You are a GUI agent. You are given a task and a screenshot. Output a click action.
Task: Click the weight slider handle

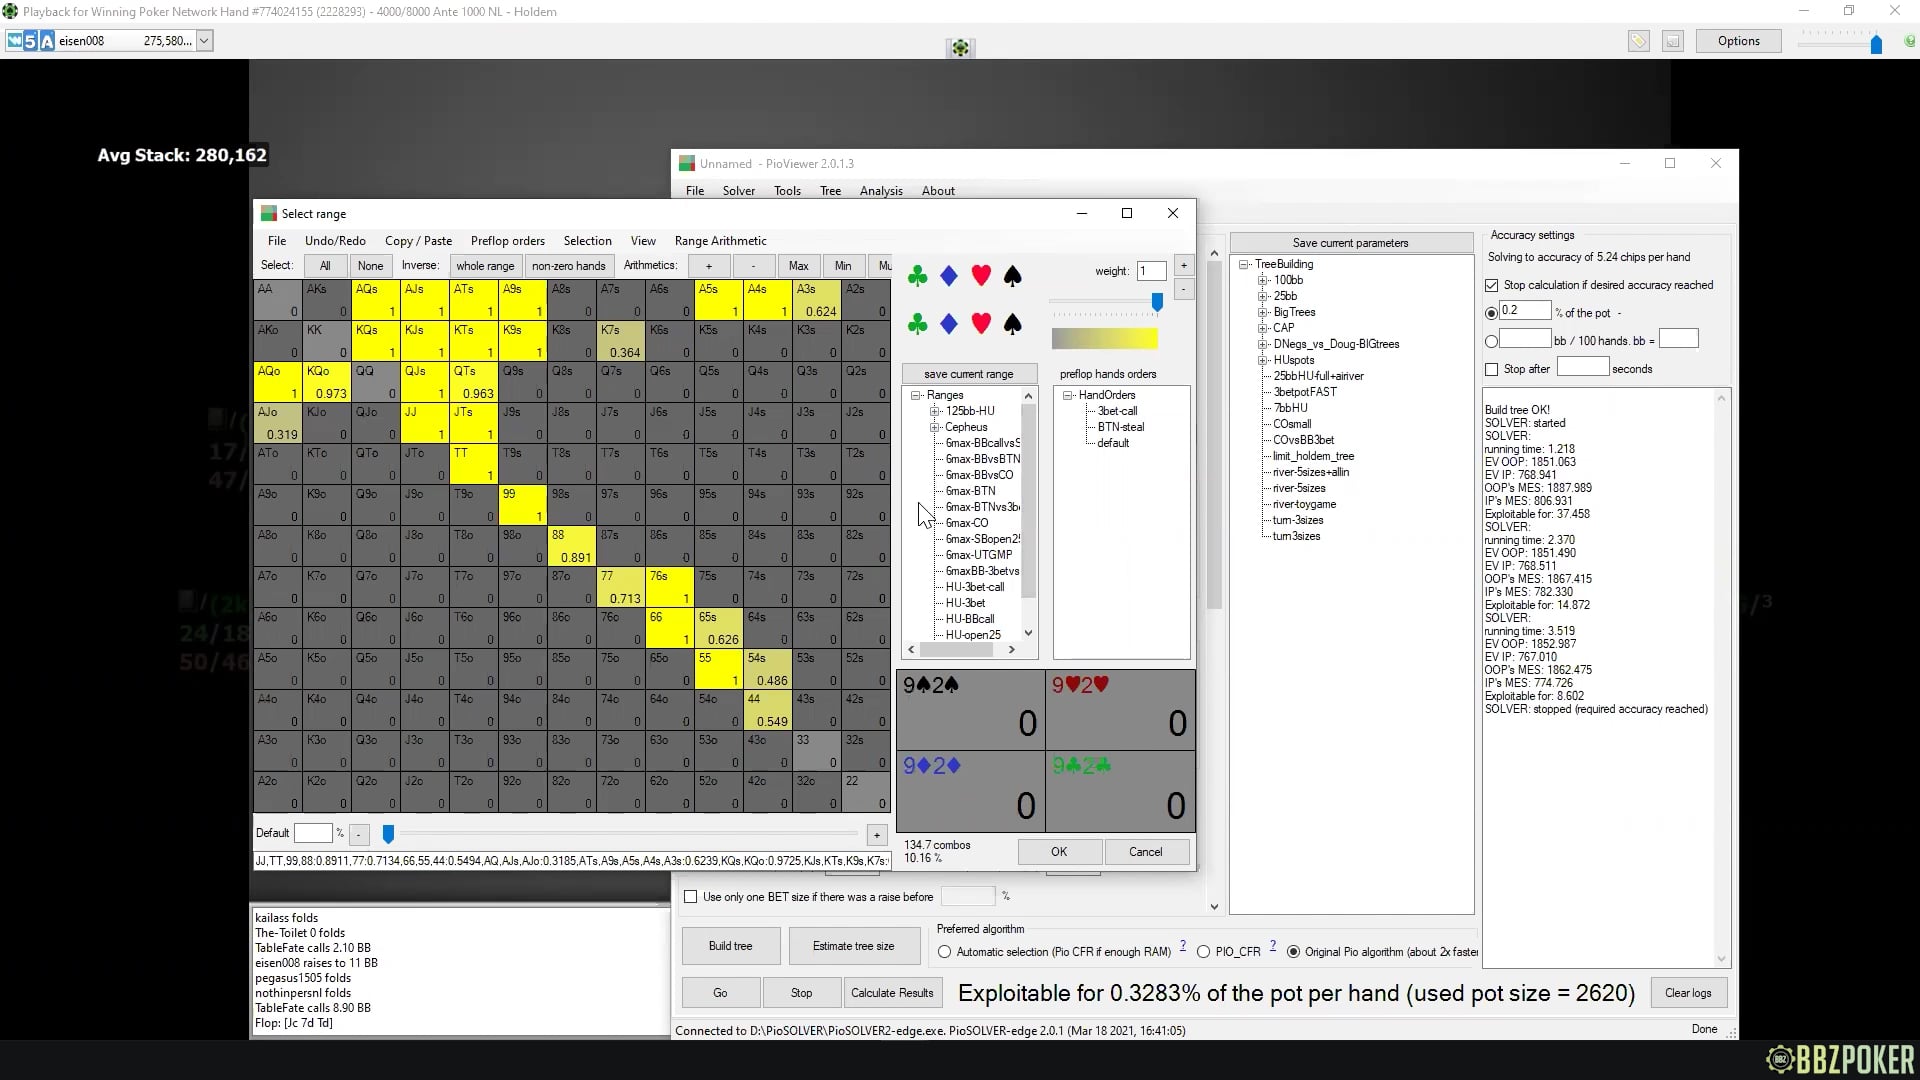(1157, 301)
